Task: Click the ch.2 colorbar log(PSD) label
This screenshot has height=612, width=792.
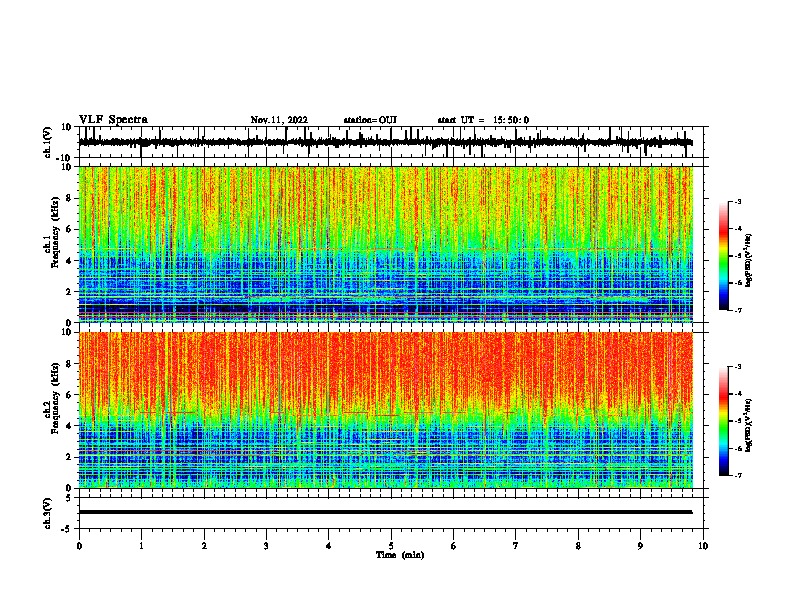Action: click(x=748, y=426)
